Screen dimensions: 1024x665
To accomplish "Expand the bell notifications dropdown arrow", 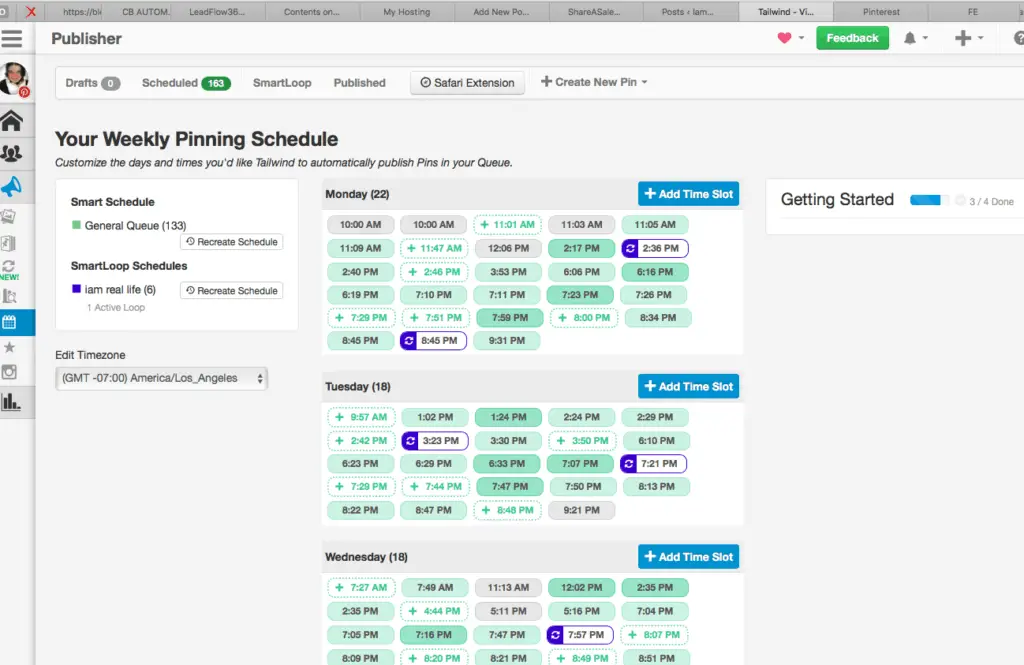I will (925, 39).
